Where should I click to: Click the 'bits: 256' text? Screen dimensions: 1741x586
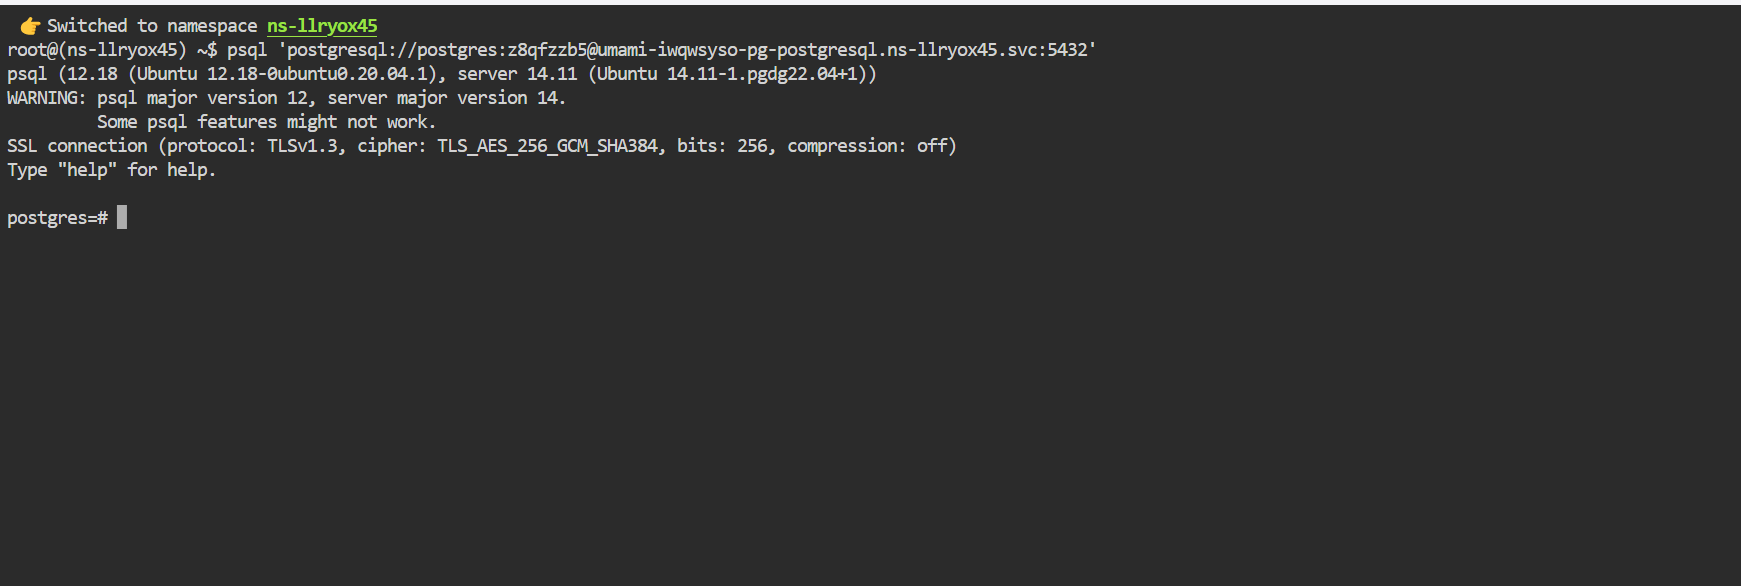(x=722, y=146)
